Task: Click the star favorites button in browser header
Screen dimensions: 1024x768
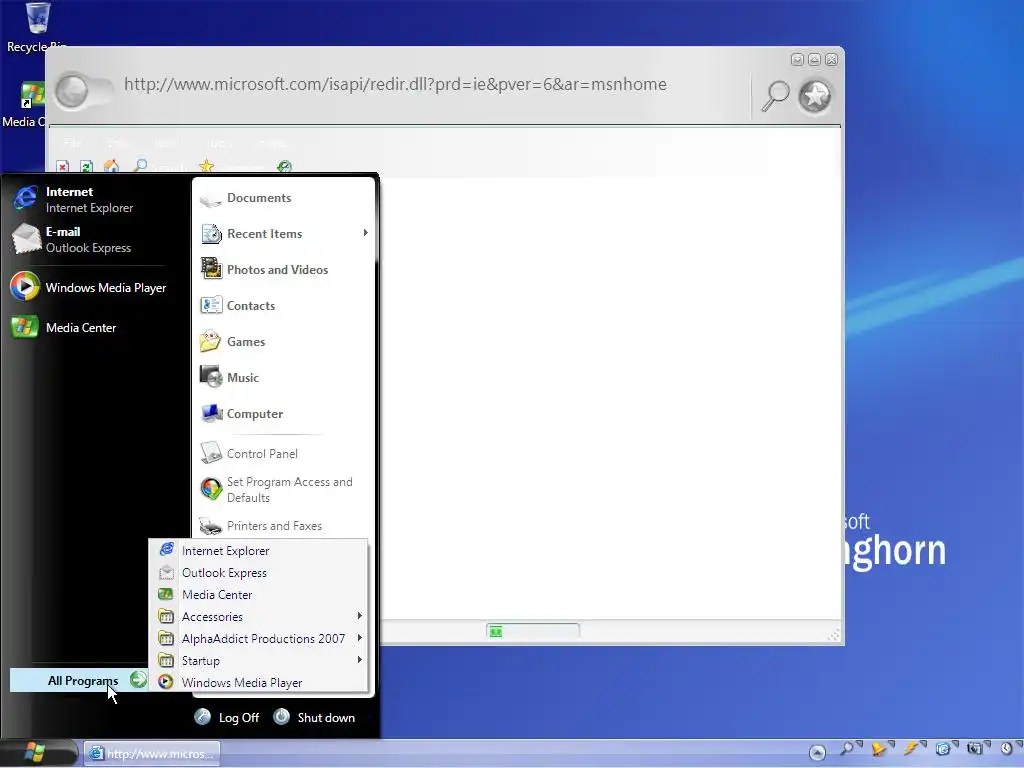Action: [815, 96]
